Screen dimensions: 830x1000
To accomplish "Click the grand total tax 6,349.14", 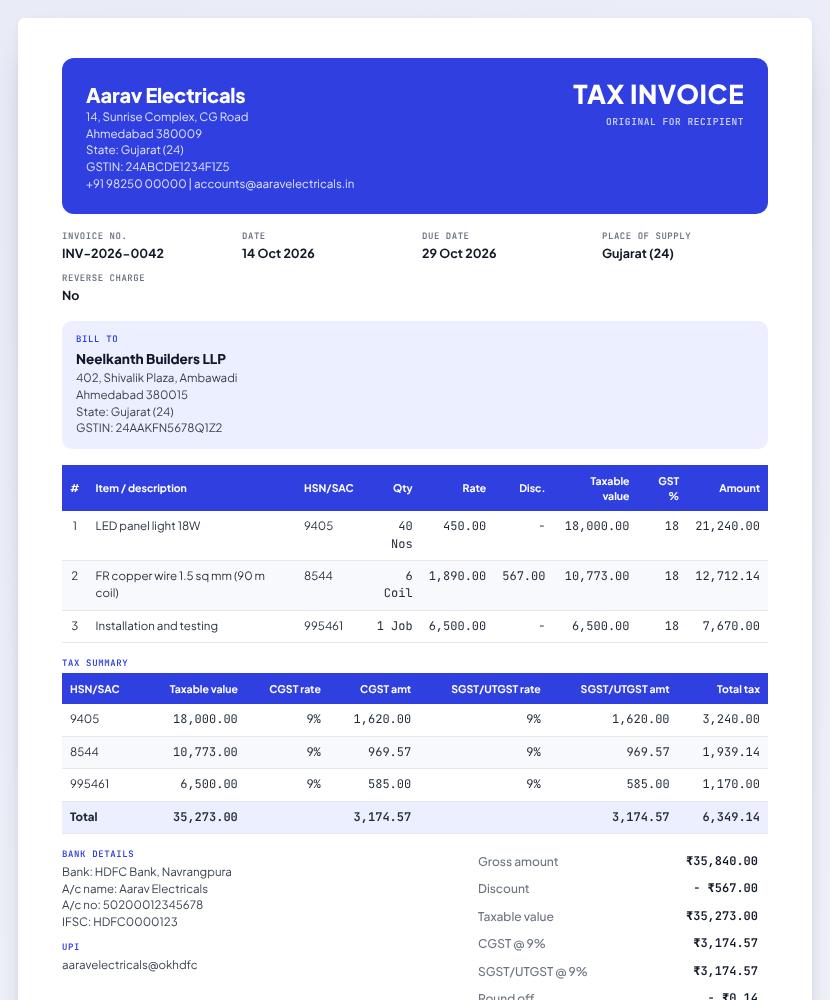I will (731, 818).
